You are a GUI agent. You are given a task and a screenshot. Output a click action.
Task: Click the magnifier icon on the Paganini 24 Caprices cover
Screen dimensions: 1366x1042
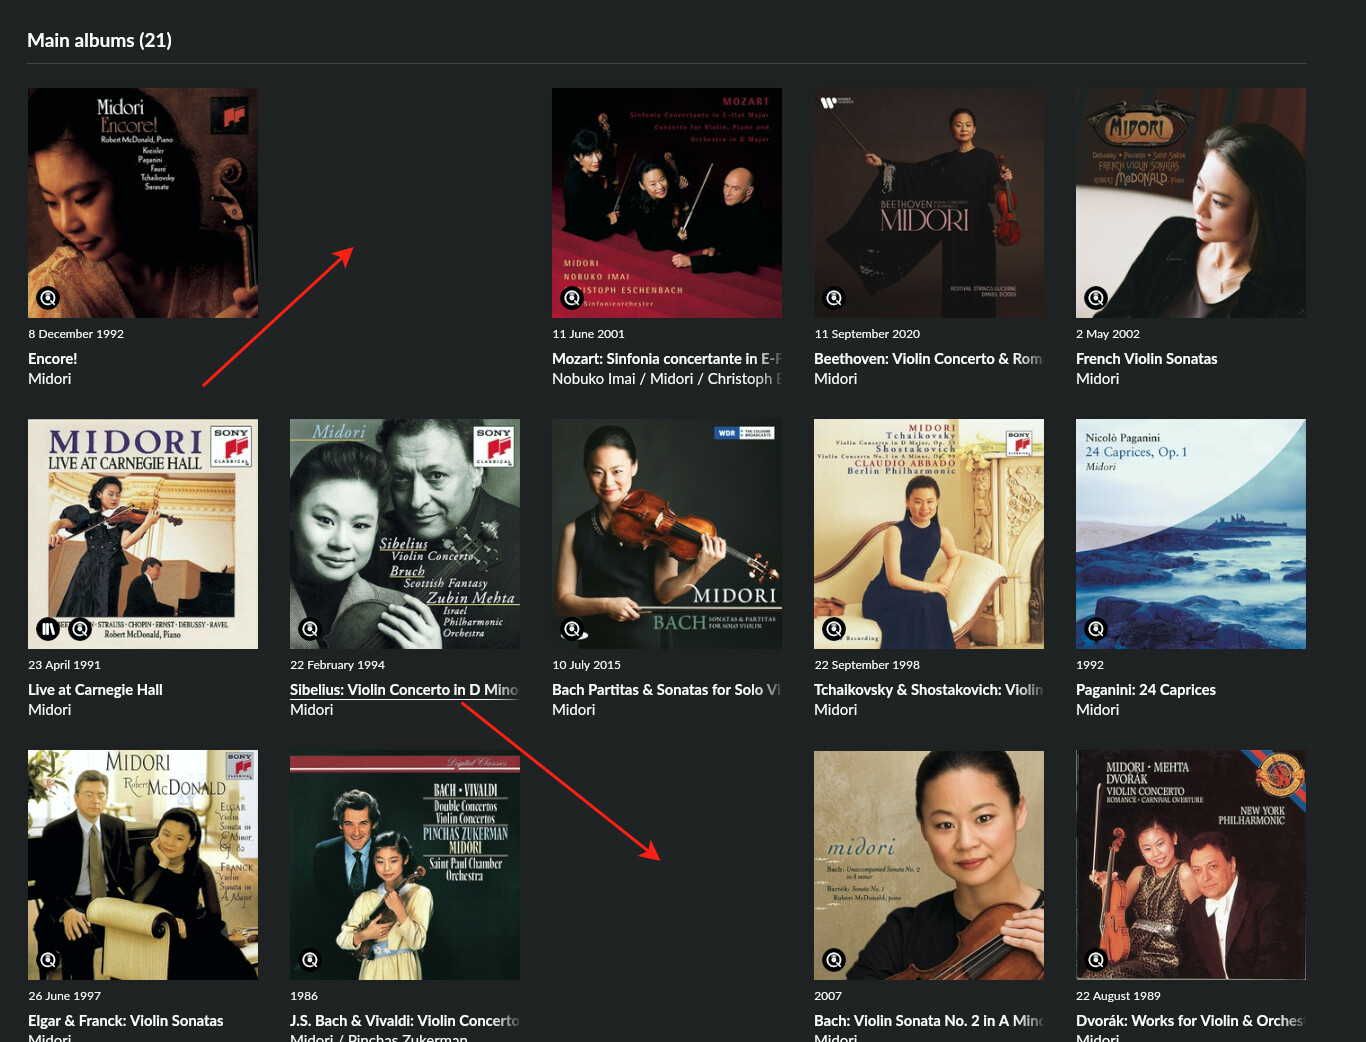[1096, 629]
